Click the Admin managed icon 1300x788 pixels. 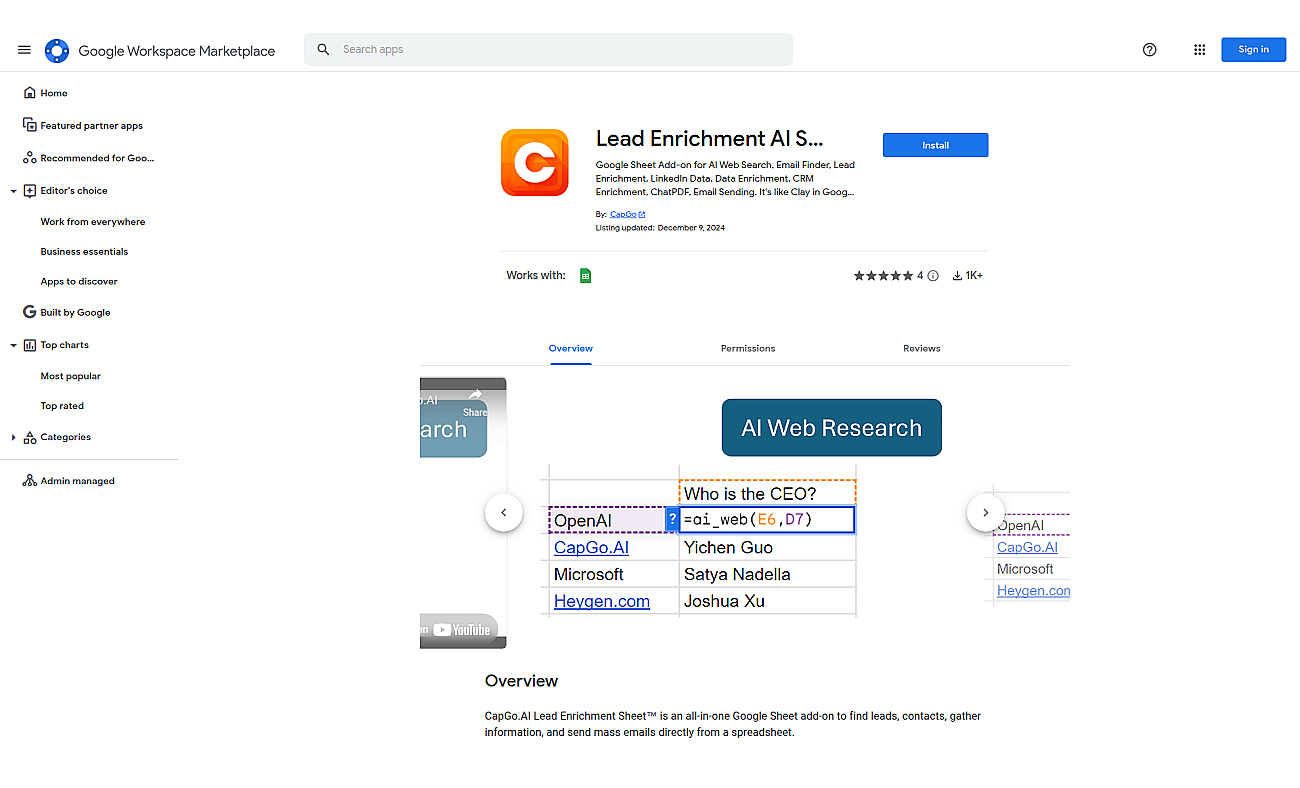click(x=30, y=481)
